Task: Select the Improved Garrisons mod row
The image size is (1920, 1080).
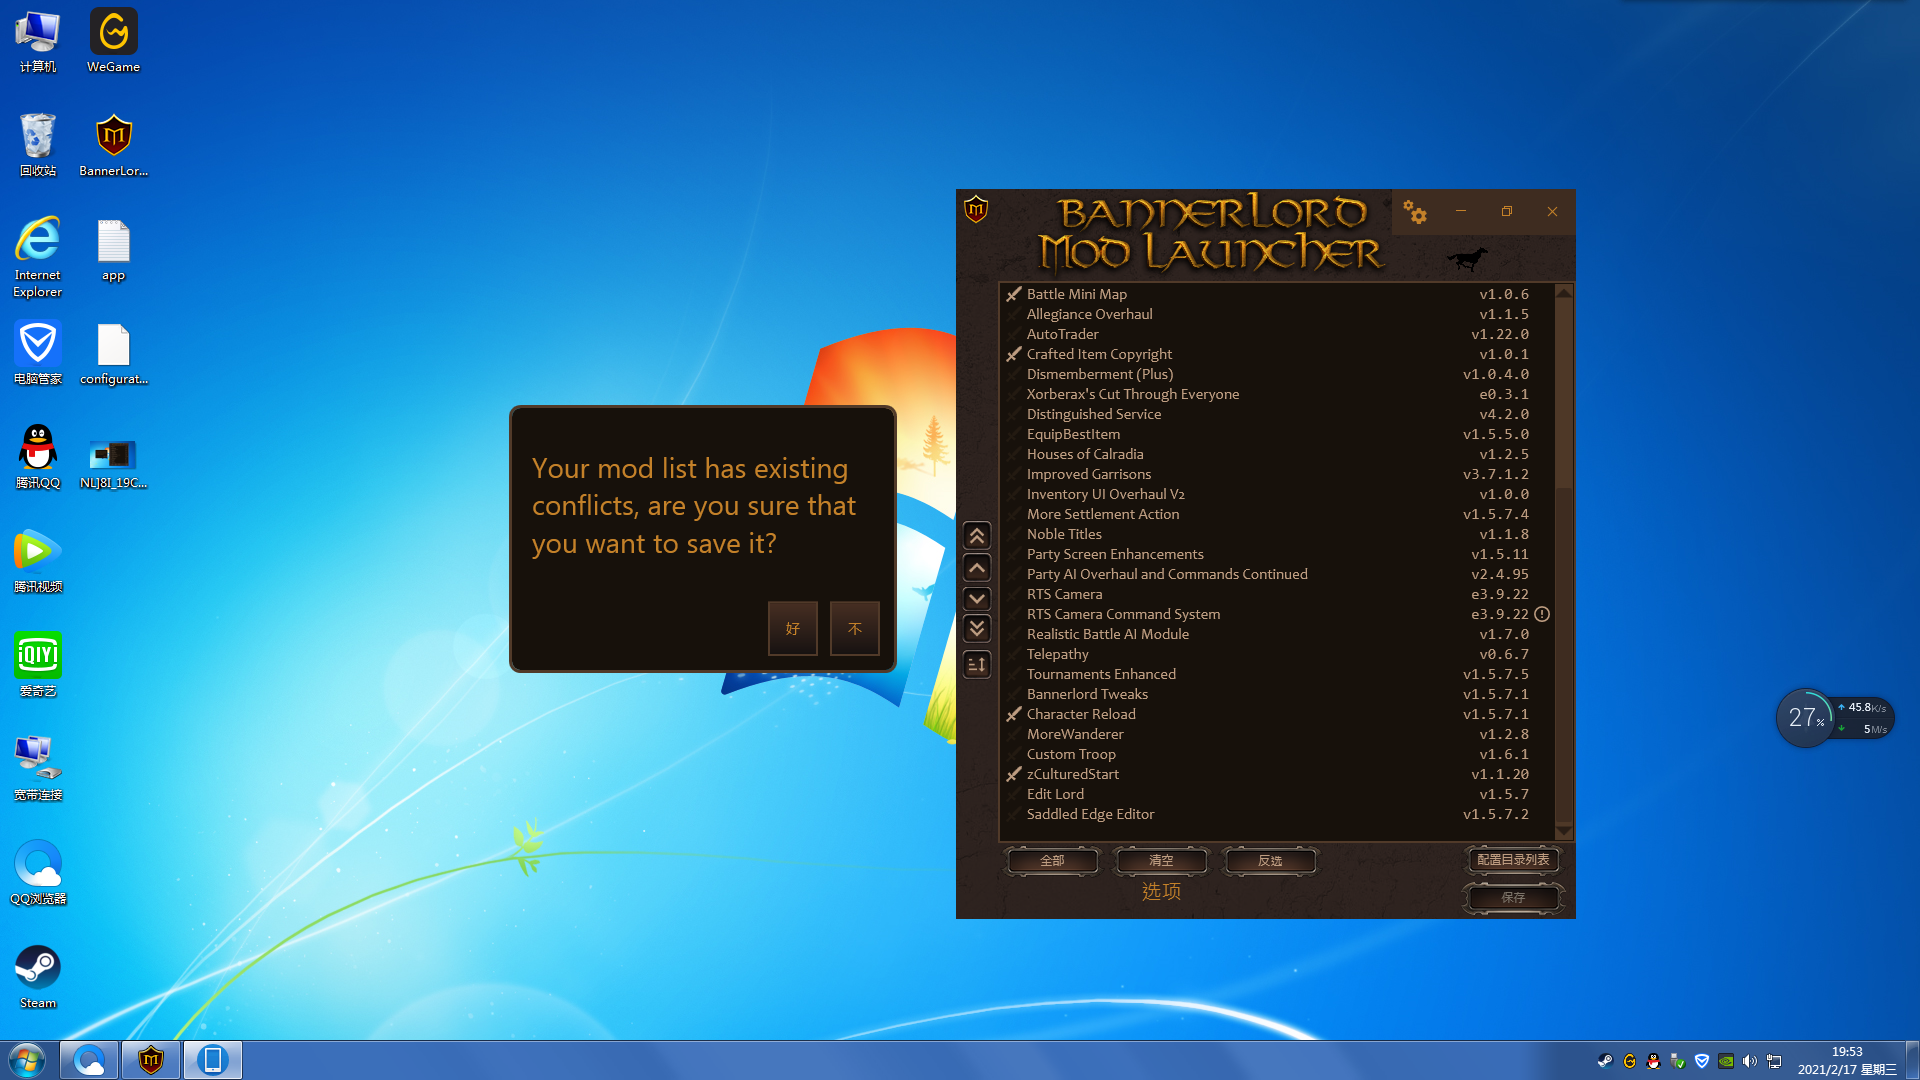Action: (1277, 474)
